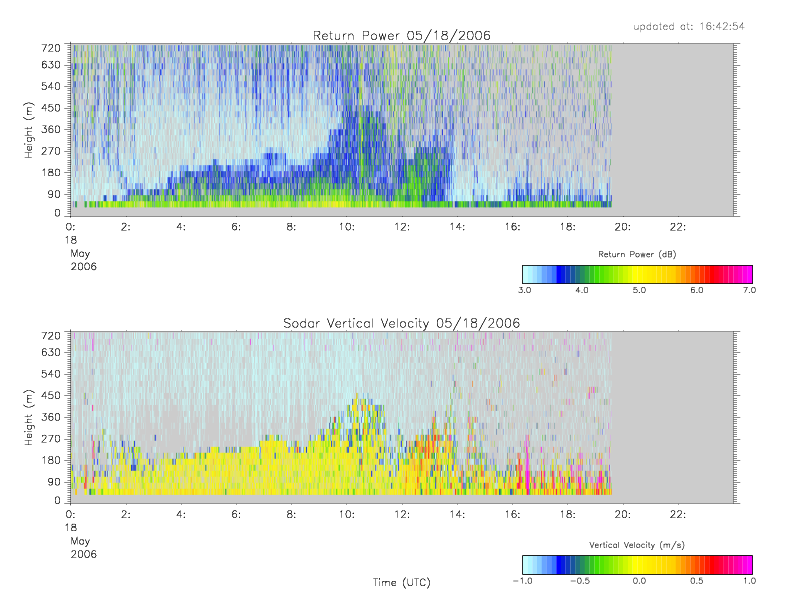Viewport: 791px width, 611px height.
Task: Click the 'Vertical Velocity (m/s)' colorbar label
Action: pos(637,545)
